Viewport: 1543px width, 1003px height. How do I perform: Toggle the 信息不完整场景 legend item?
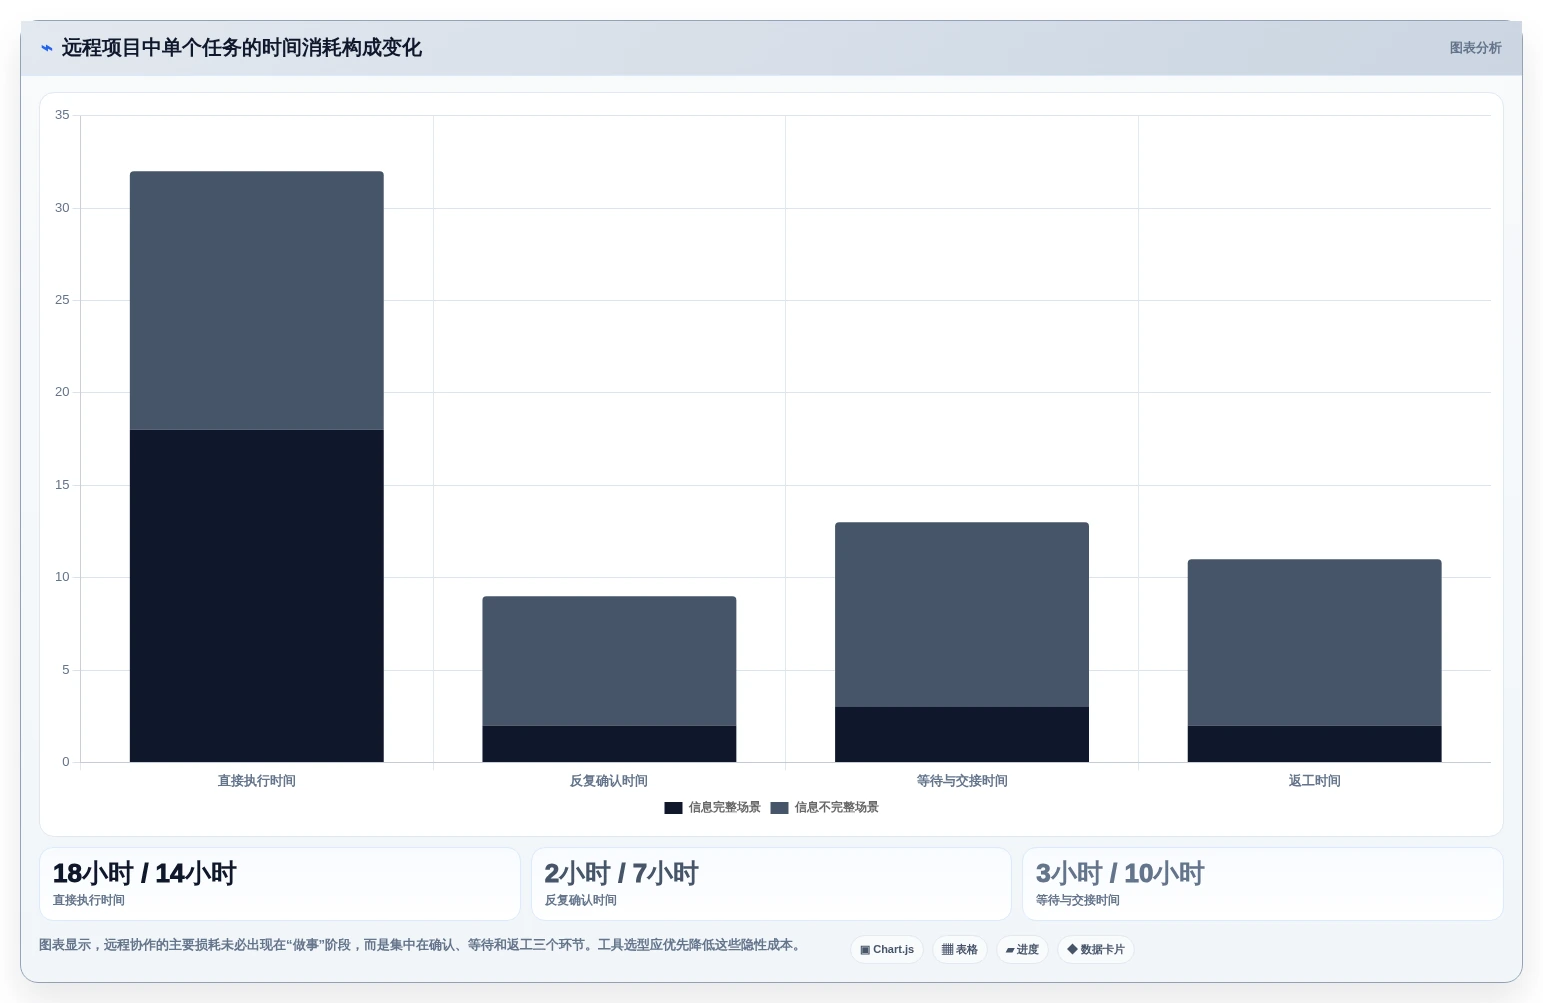pyautogui.click(x=824, y=807)
